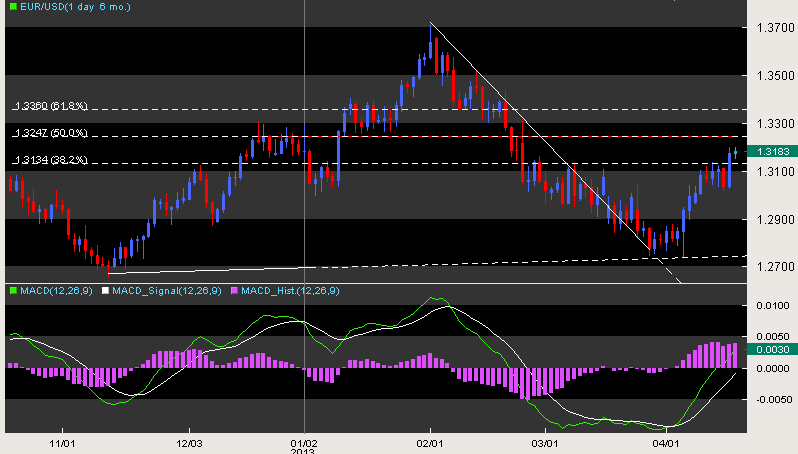The image size is (798, 454).
Task: Click the 1.3500 price axis label
Action: tap(776, 76)
